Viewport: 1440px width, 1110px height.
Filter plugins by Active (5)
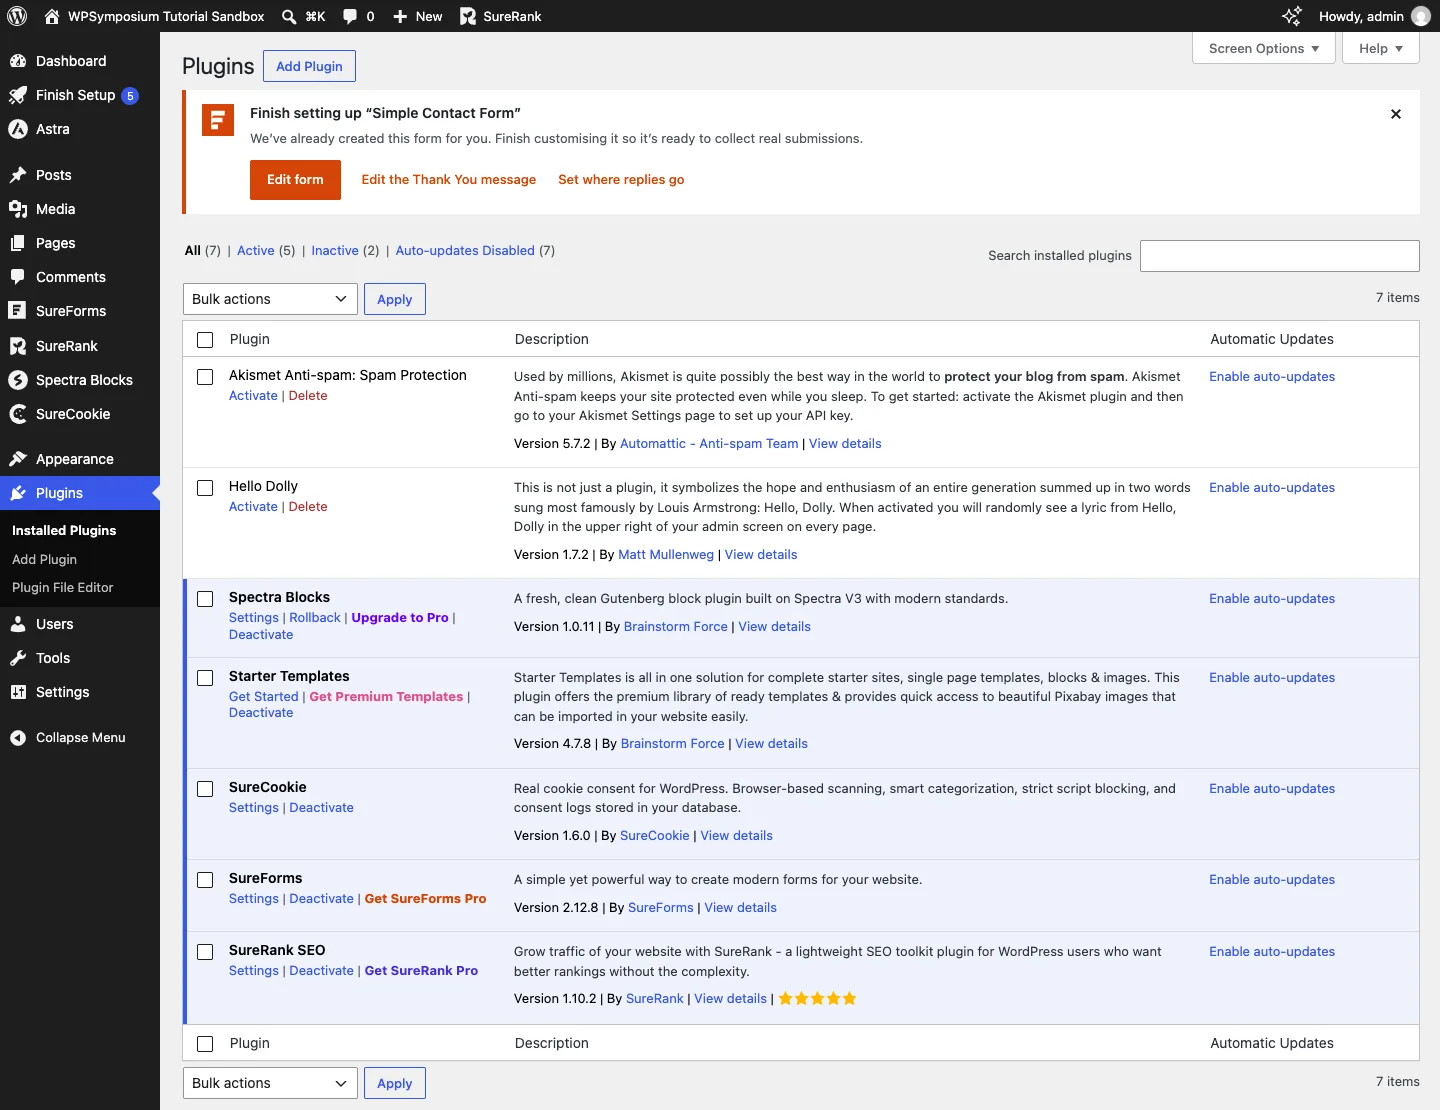[266, 251]
